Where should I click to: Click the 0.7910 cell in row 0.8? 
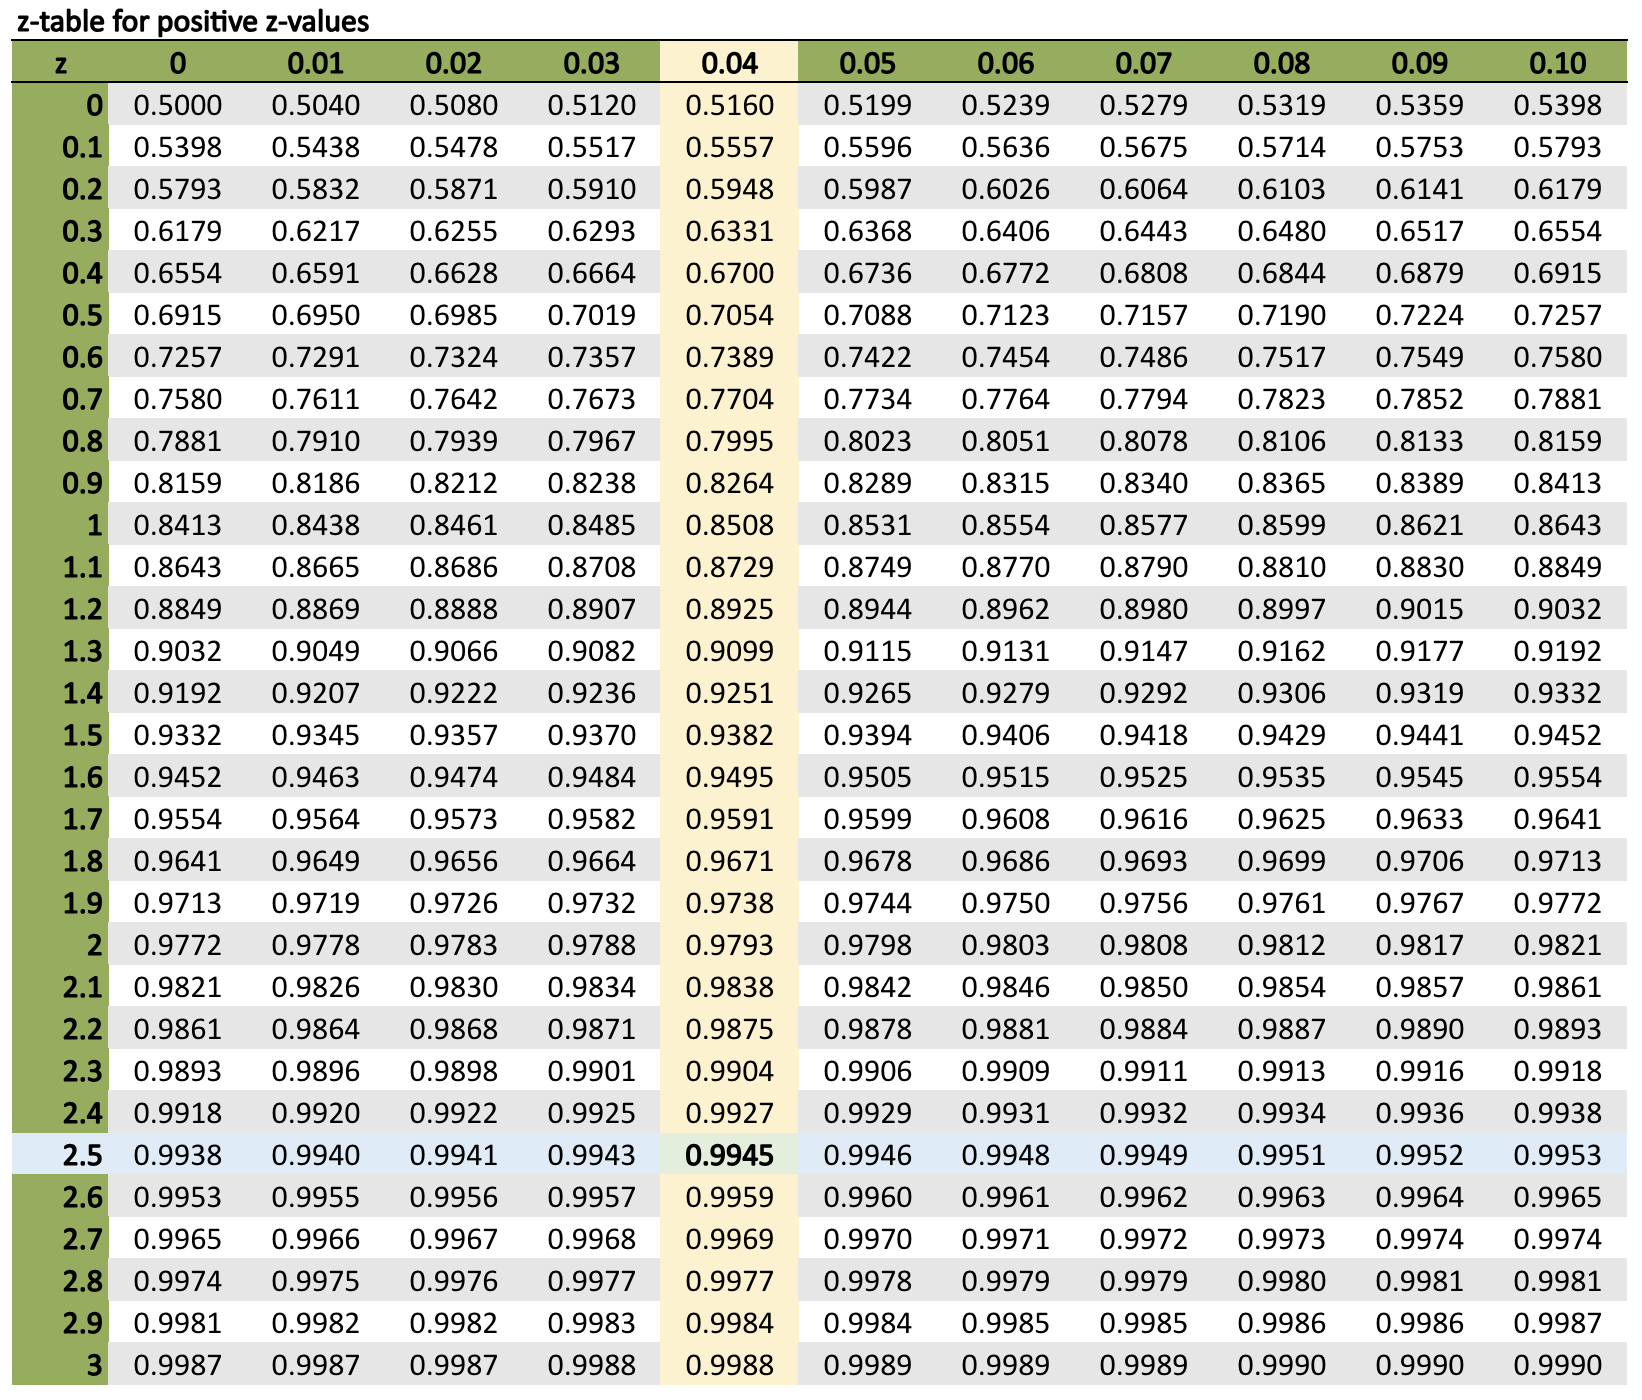coord(315,441)
